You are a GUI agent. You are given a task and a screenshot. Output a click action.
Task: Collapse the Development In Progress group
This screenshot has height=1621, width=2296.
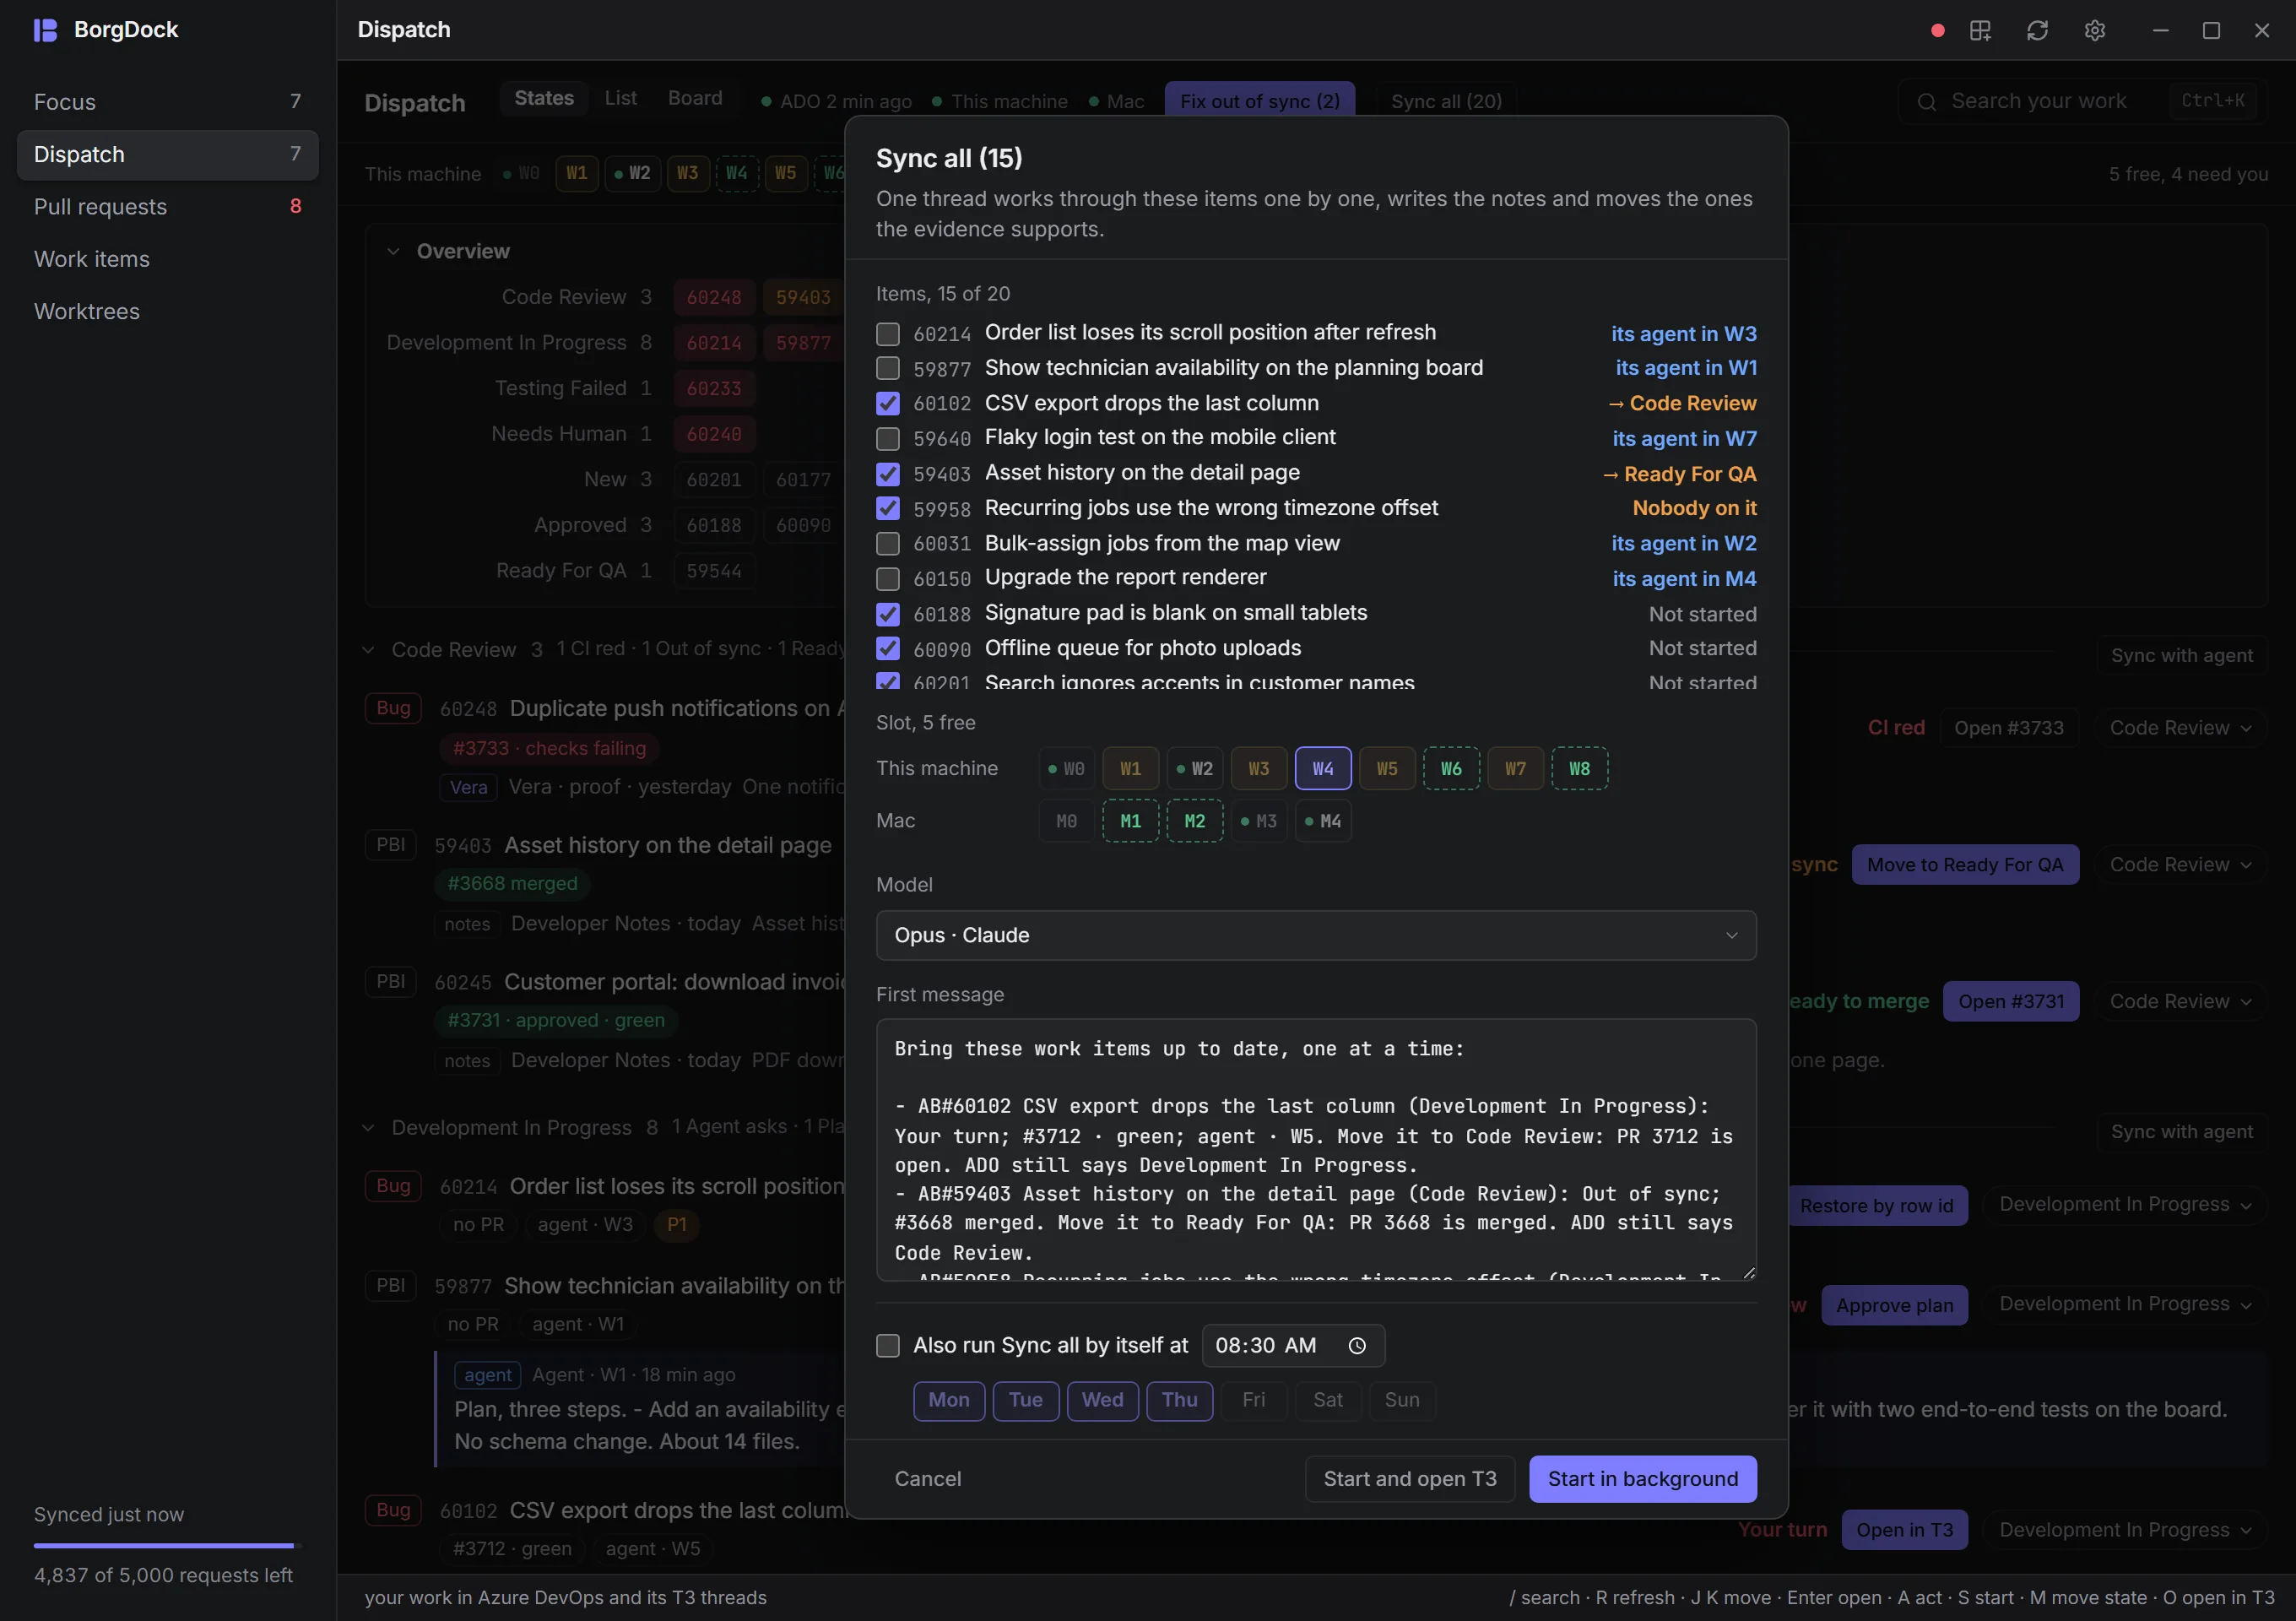368,1127
